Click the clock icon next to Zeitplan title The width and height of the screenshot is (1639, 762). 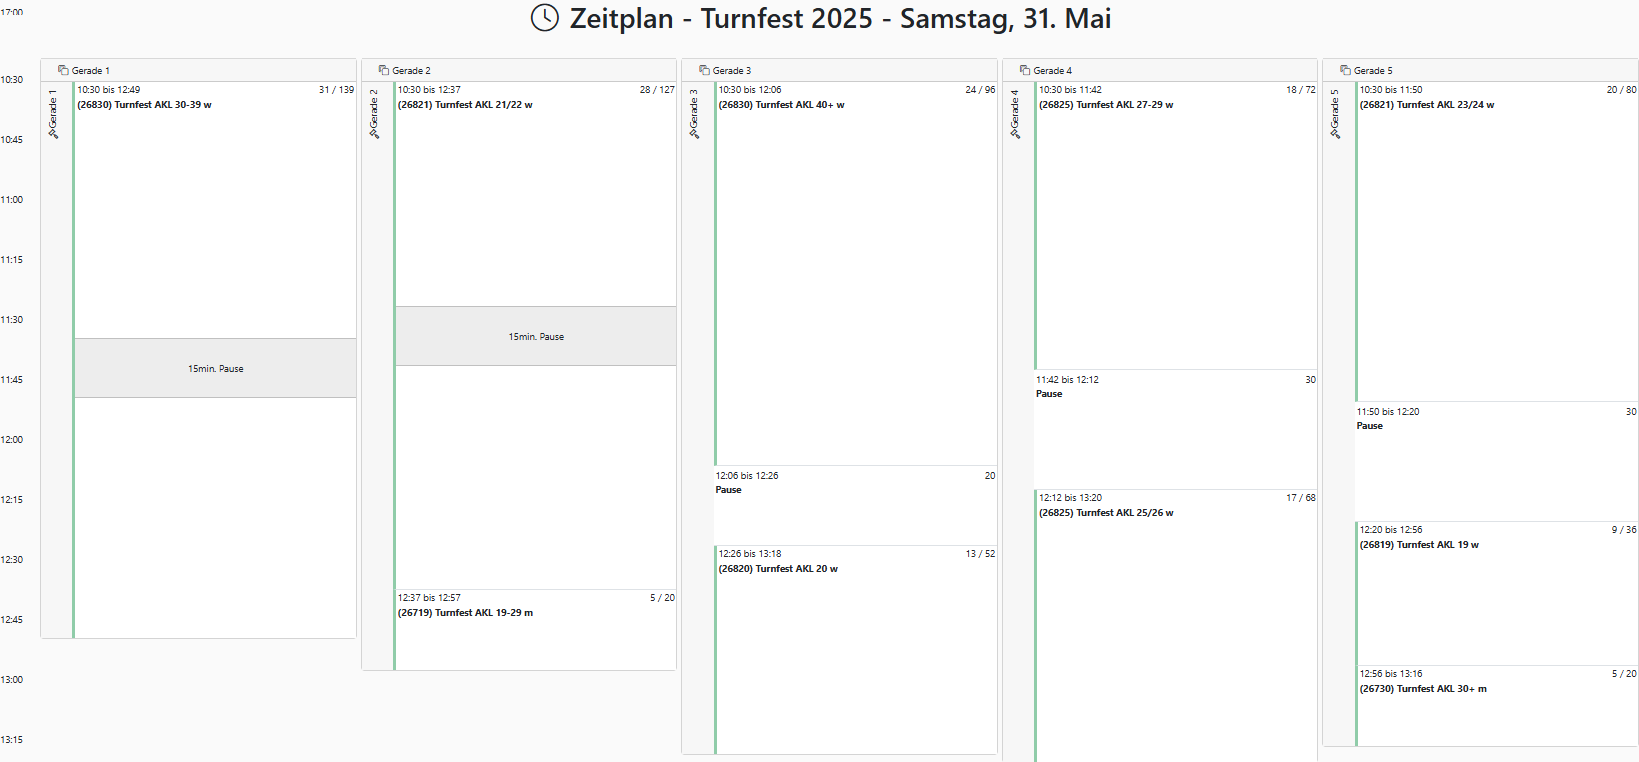tap(544, 18)
